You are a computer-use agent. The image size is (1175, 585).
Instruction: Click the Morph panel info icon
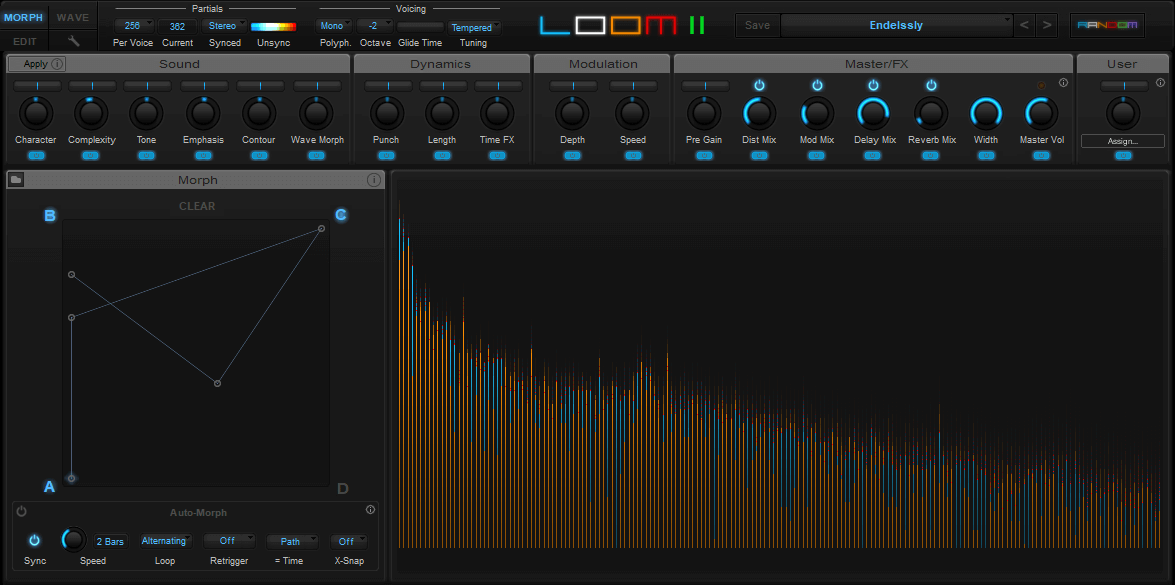[374, 180]
